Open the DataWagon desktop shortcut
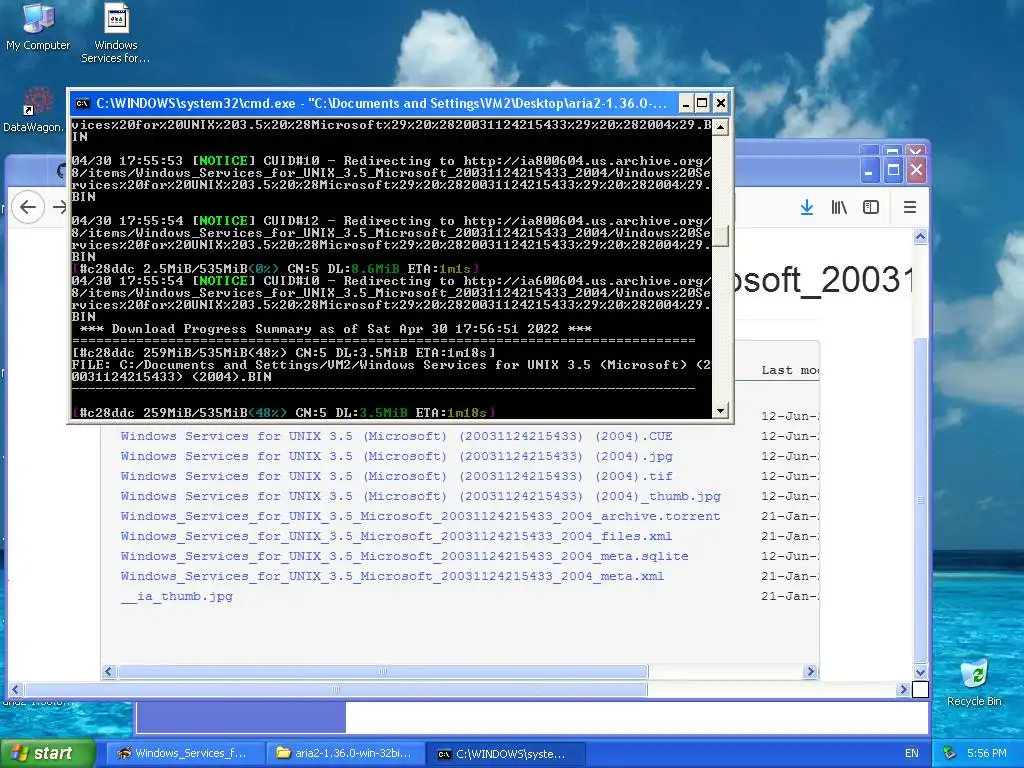 [33, 110]
